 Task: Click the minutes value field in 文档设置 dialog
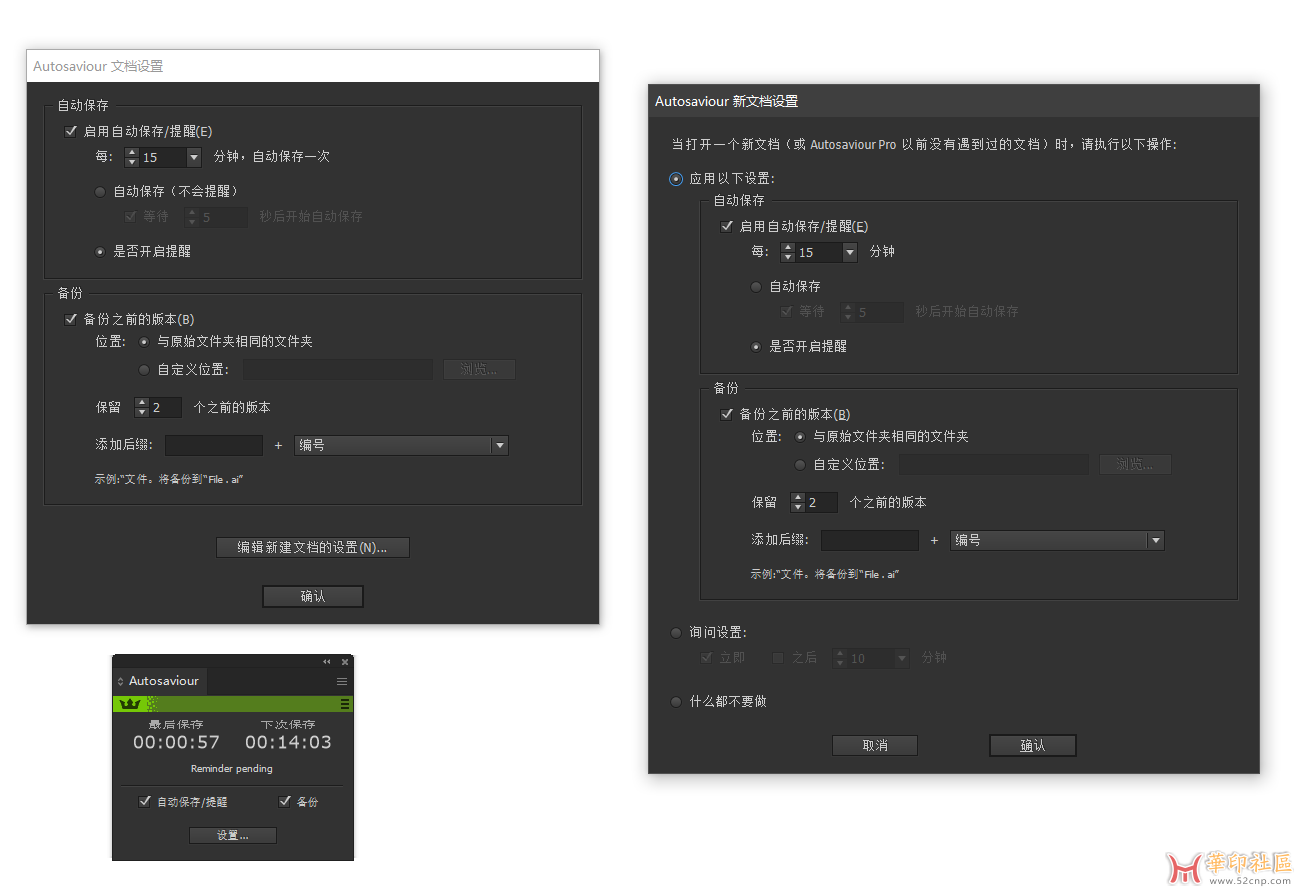163,157
